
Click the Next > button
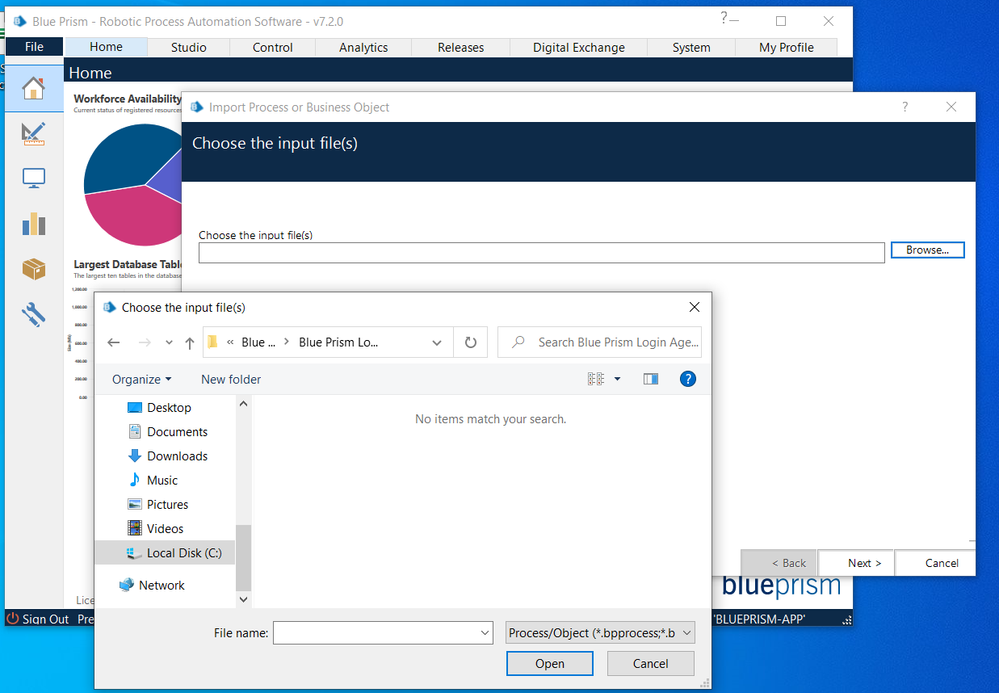(x=856, y=563)
